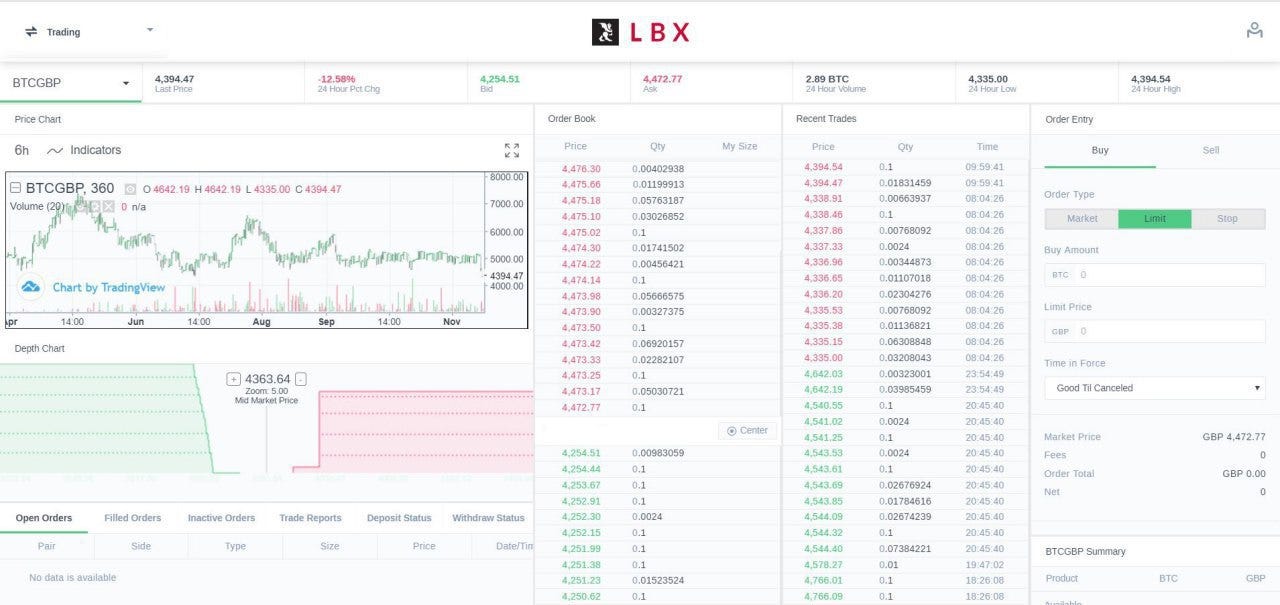Open the Indicators chart menu
This screenshot has width=1280, height=605.
point(84,150)
